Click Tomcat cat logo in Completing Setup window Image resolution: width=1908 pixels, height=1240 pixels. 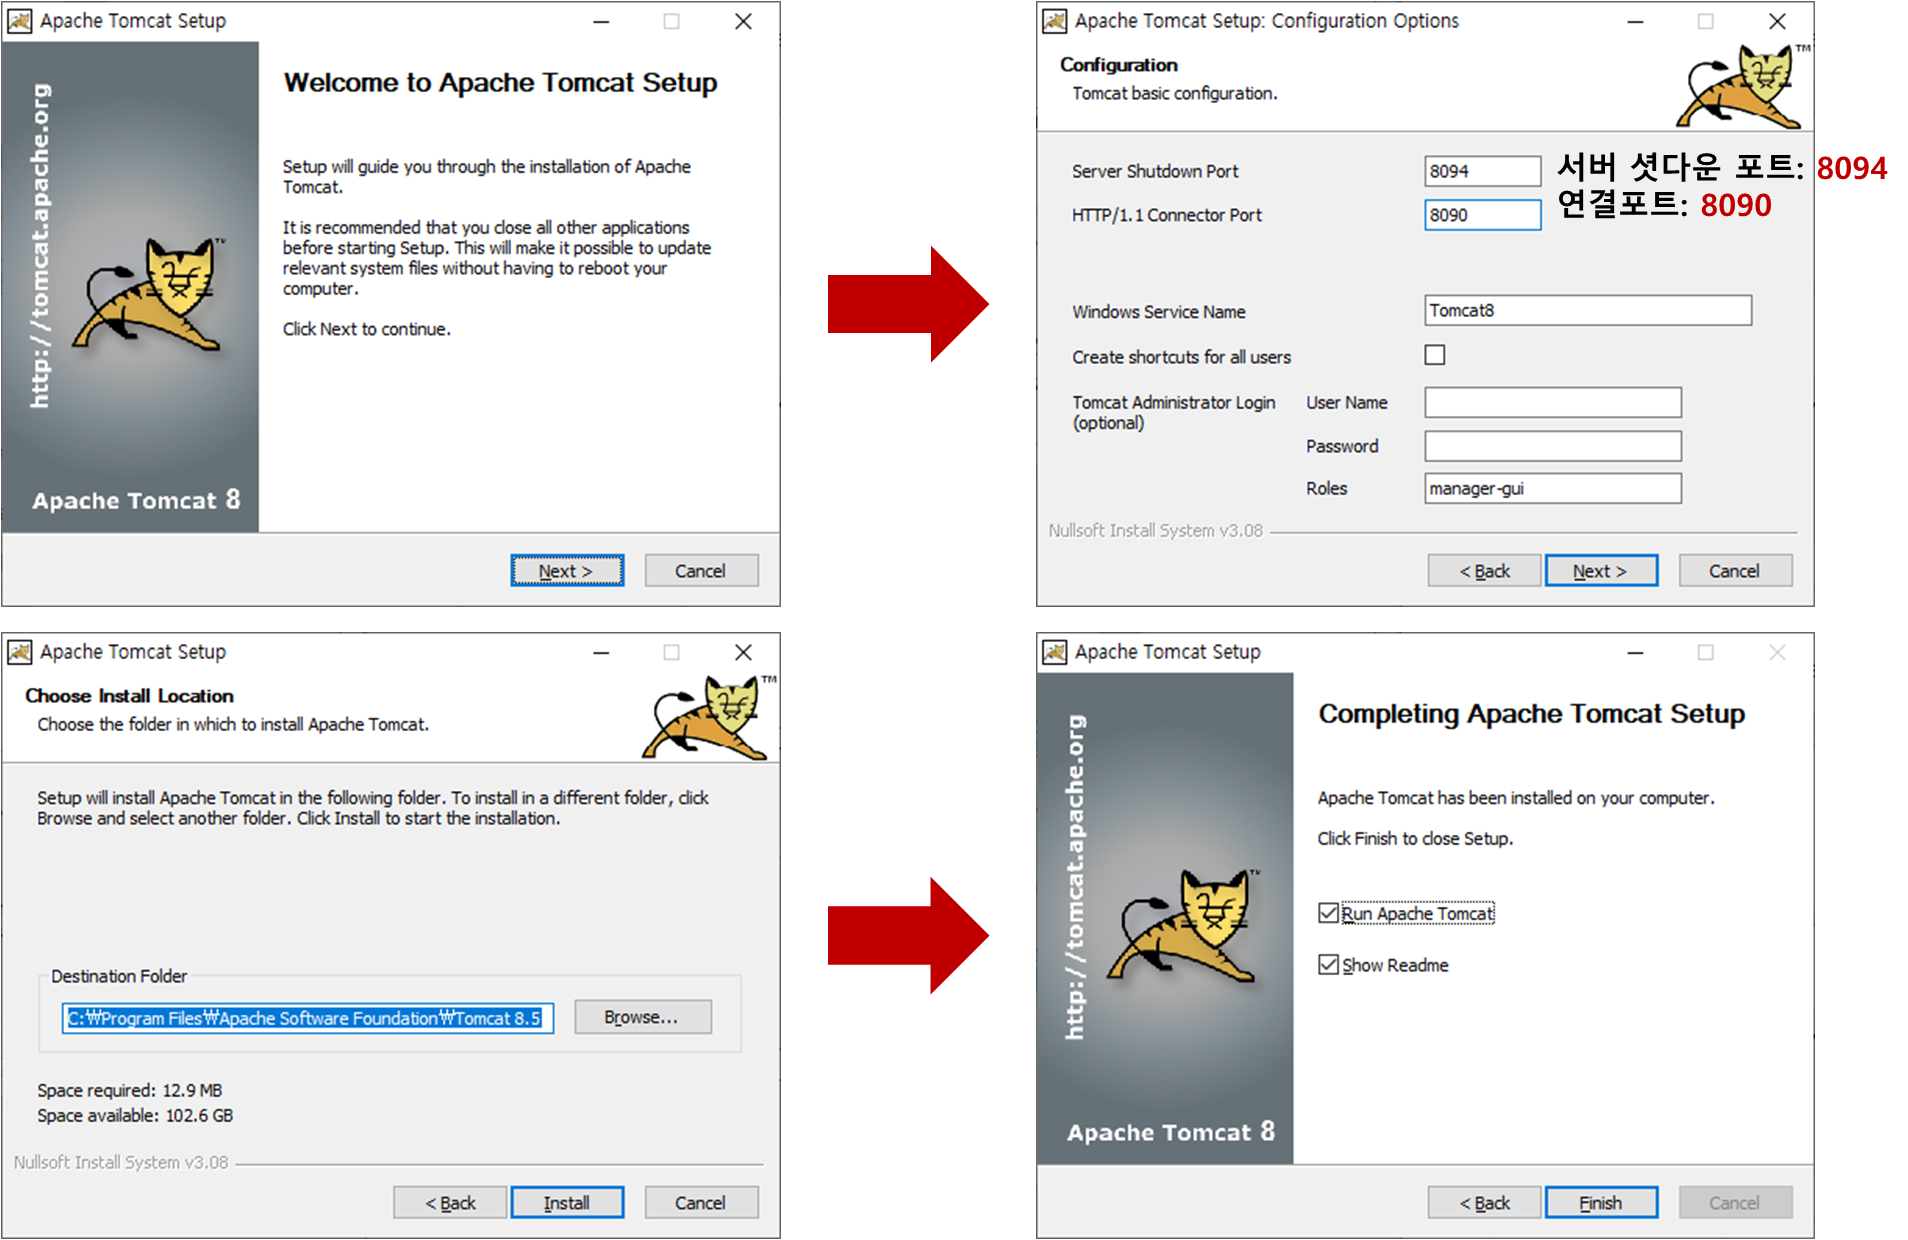click(x=1185, y=925)
